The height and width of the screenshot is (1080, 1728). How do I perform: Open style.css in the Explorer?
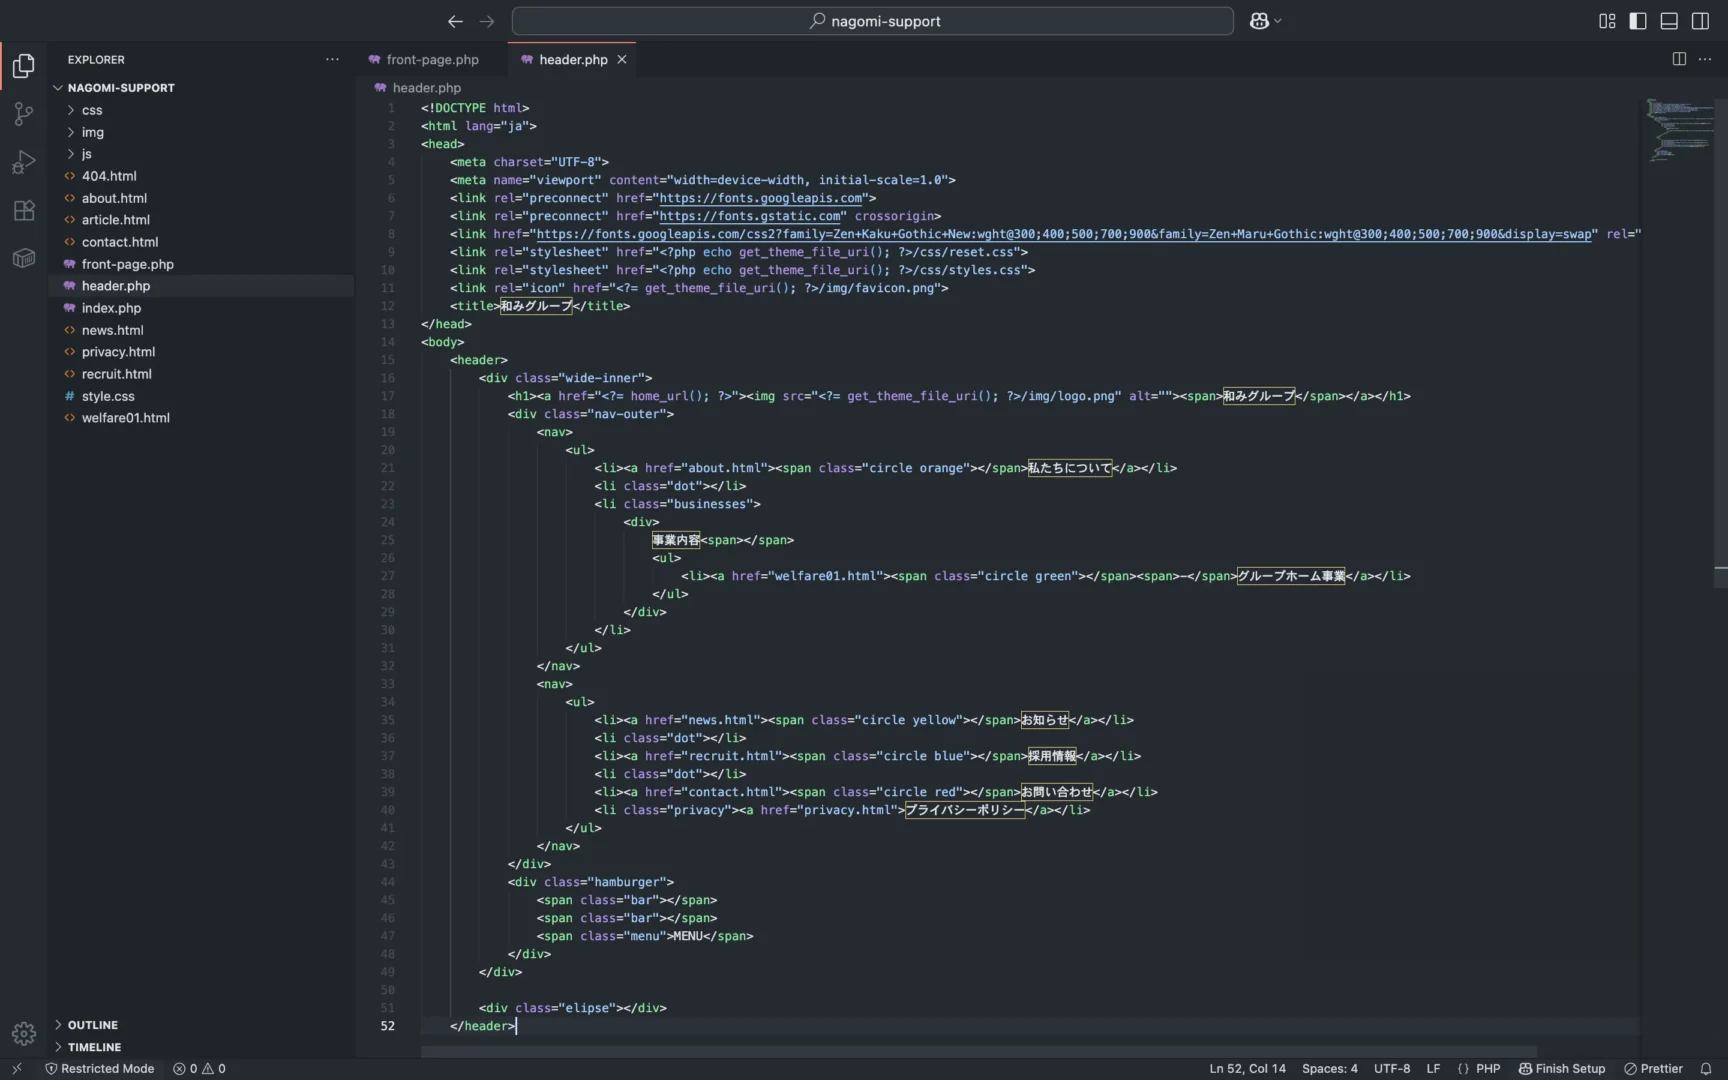click(108, 396)
